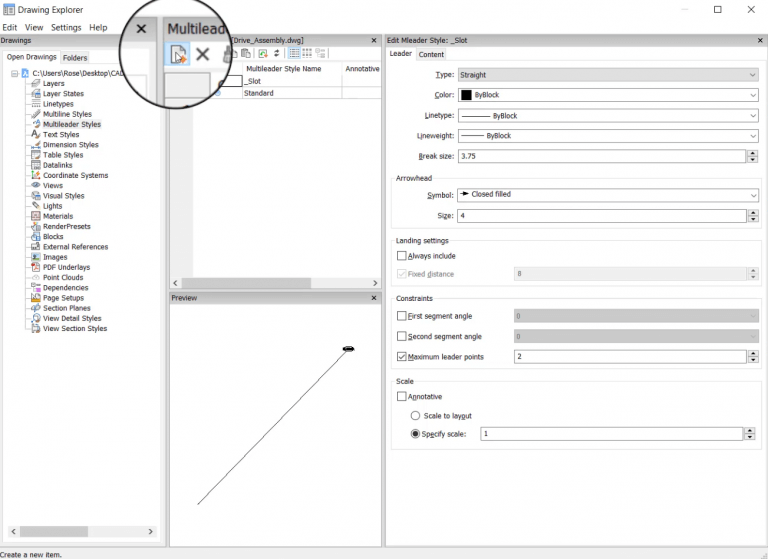Click the swap arrows icon in the toolbar
Image resolution: width=768 pixels, height=559 pixels.
pyautogui.click(x=276, y=53)
